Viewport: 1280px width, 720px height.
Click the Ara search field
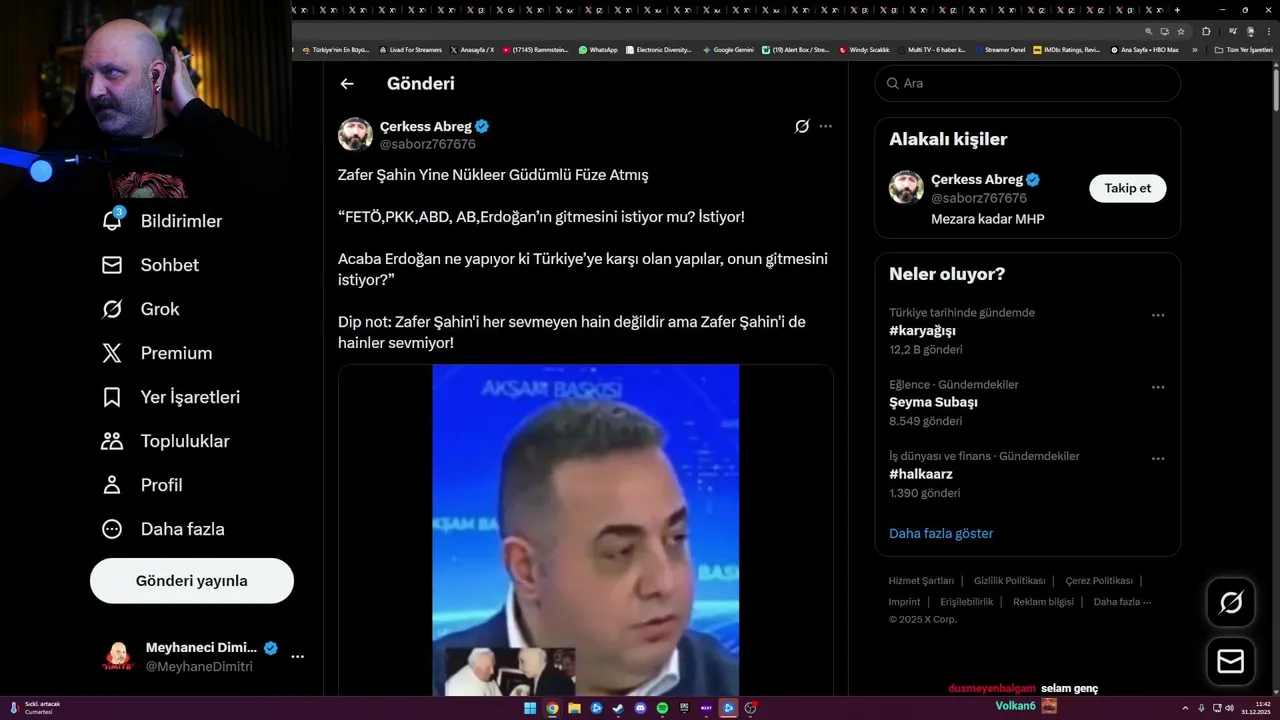point(1027,83)
